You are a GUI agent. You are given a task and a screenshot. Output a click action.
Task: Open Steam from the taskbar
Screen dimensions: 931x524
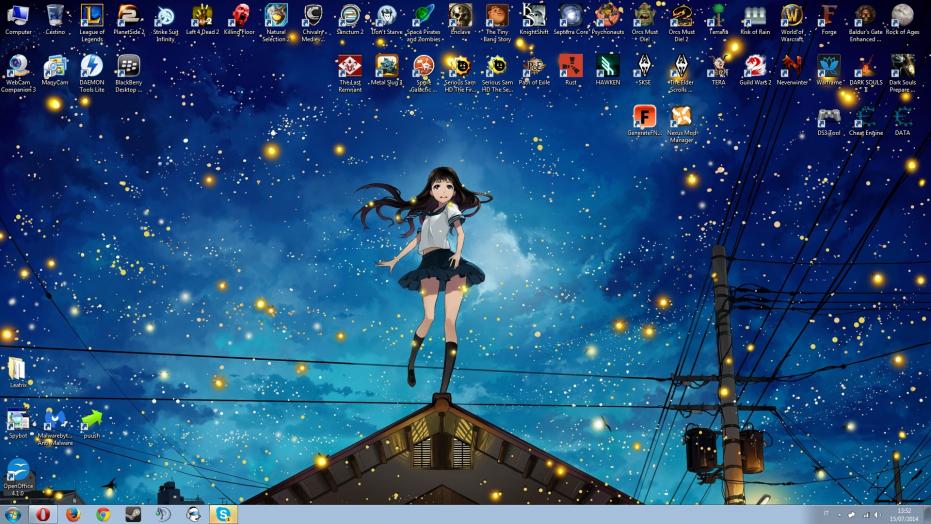133,515
